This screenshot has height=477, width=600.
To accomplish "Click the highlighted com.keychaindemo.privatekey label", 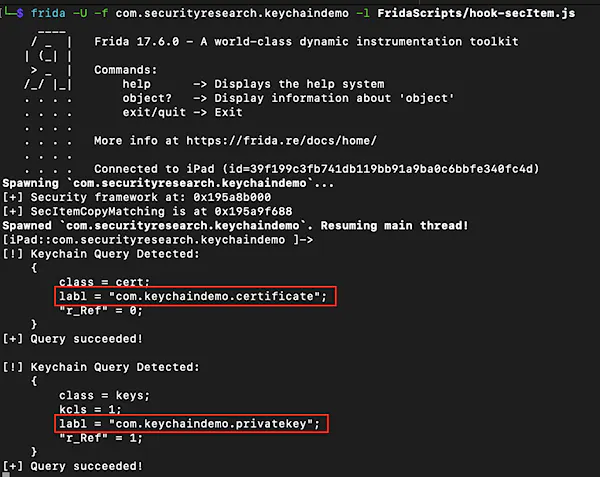I will click(x=189, y=423).
